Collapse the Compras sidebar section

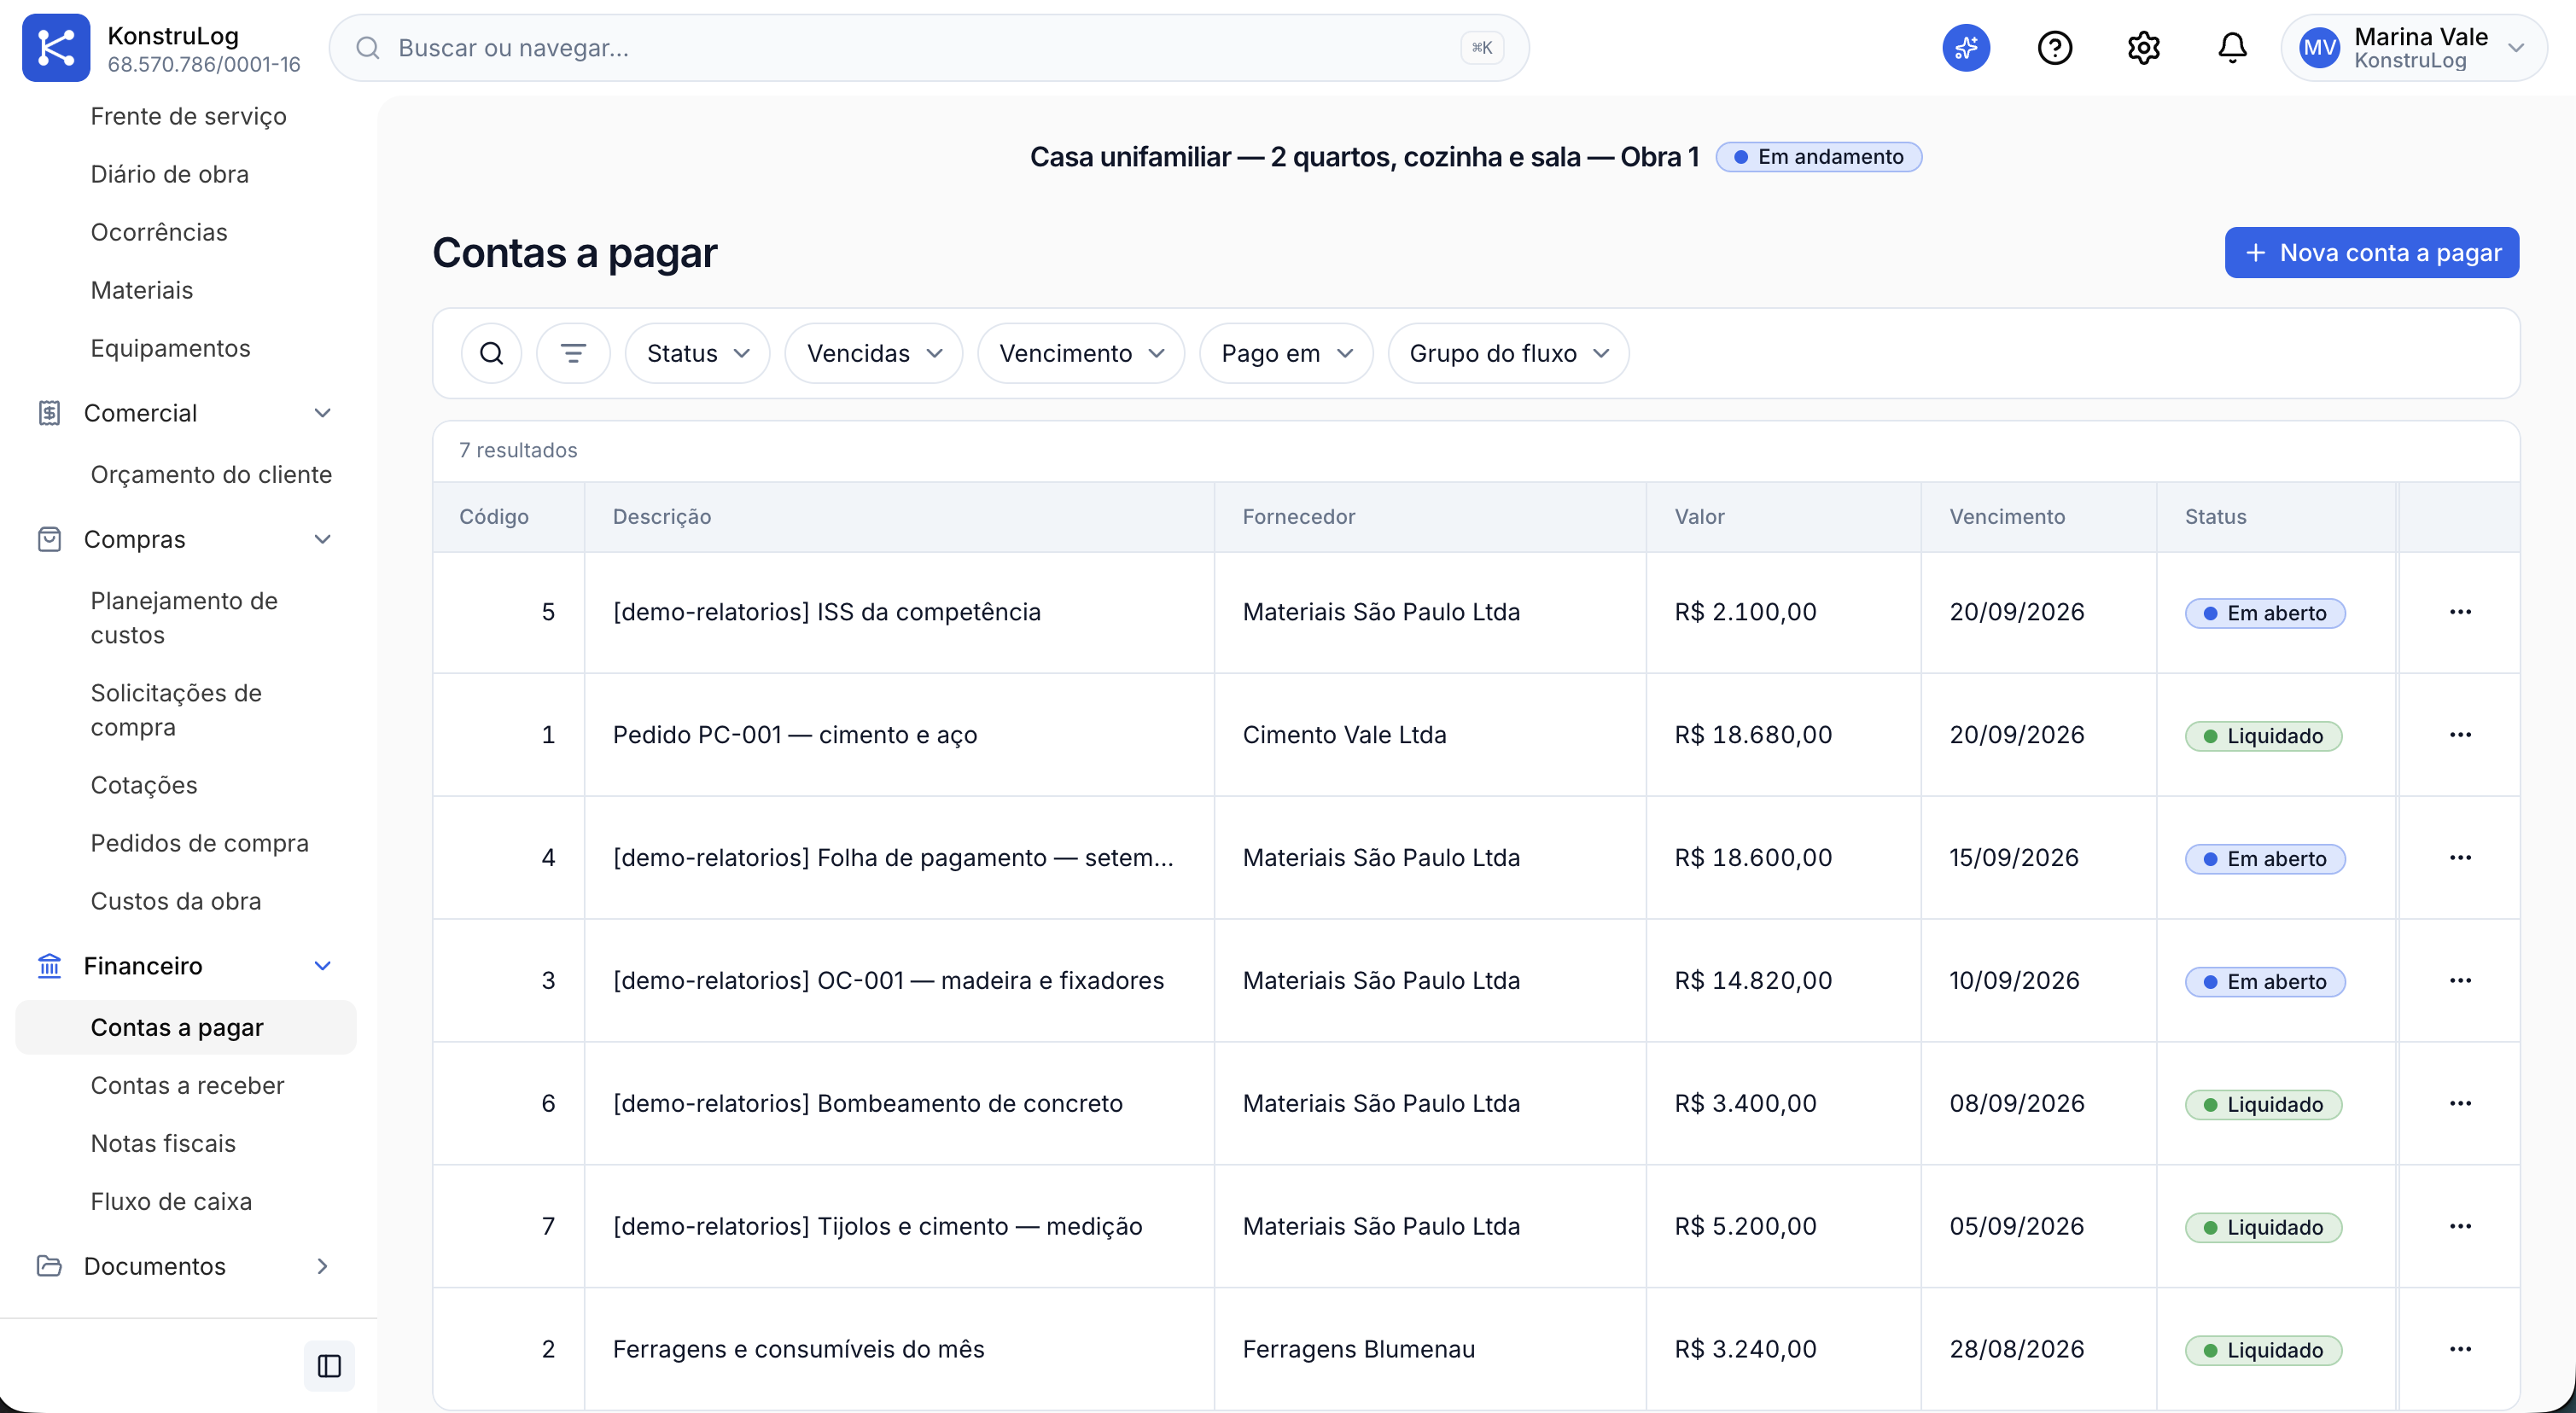pos(185,540)
